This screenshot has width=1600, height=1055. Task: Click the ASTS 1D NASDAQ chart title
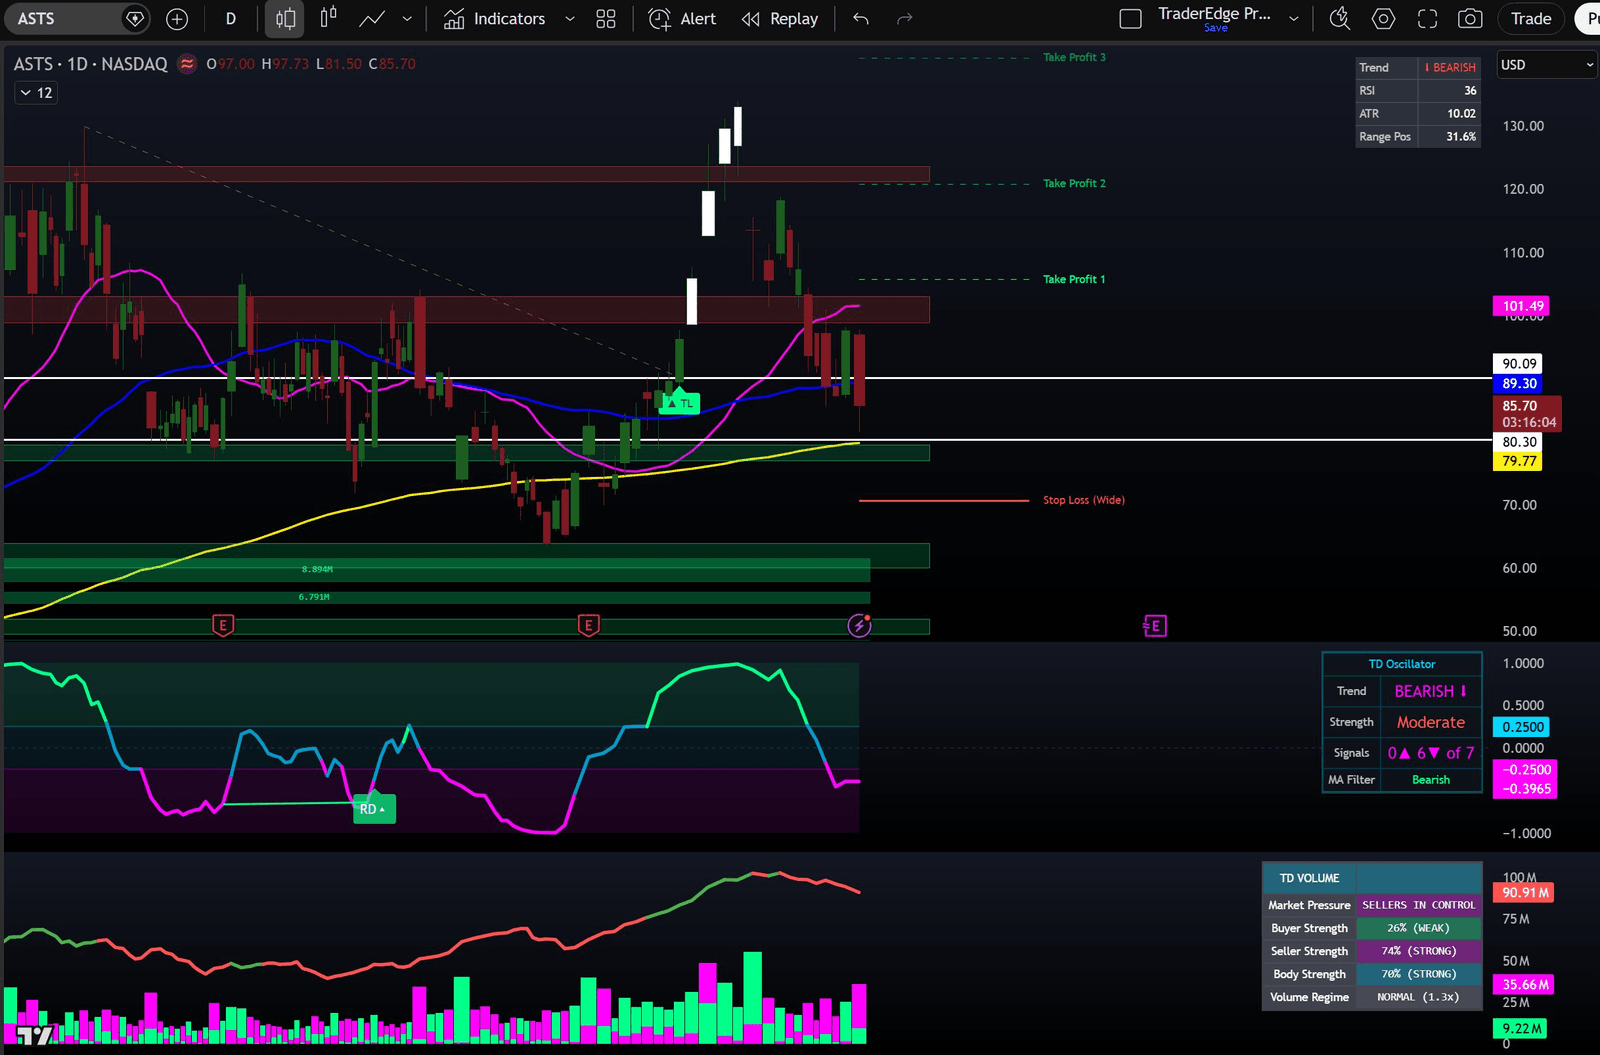pyautogui.click(x=91, y=64)
